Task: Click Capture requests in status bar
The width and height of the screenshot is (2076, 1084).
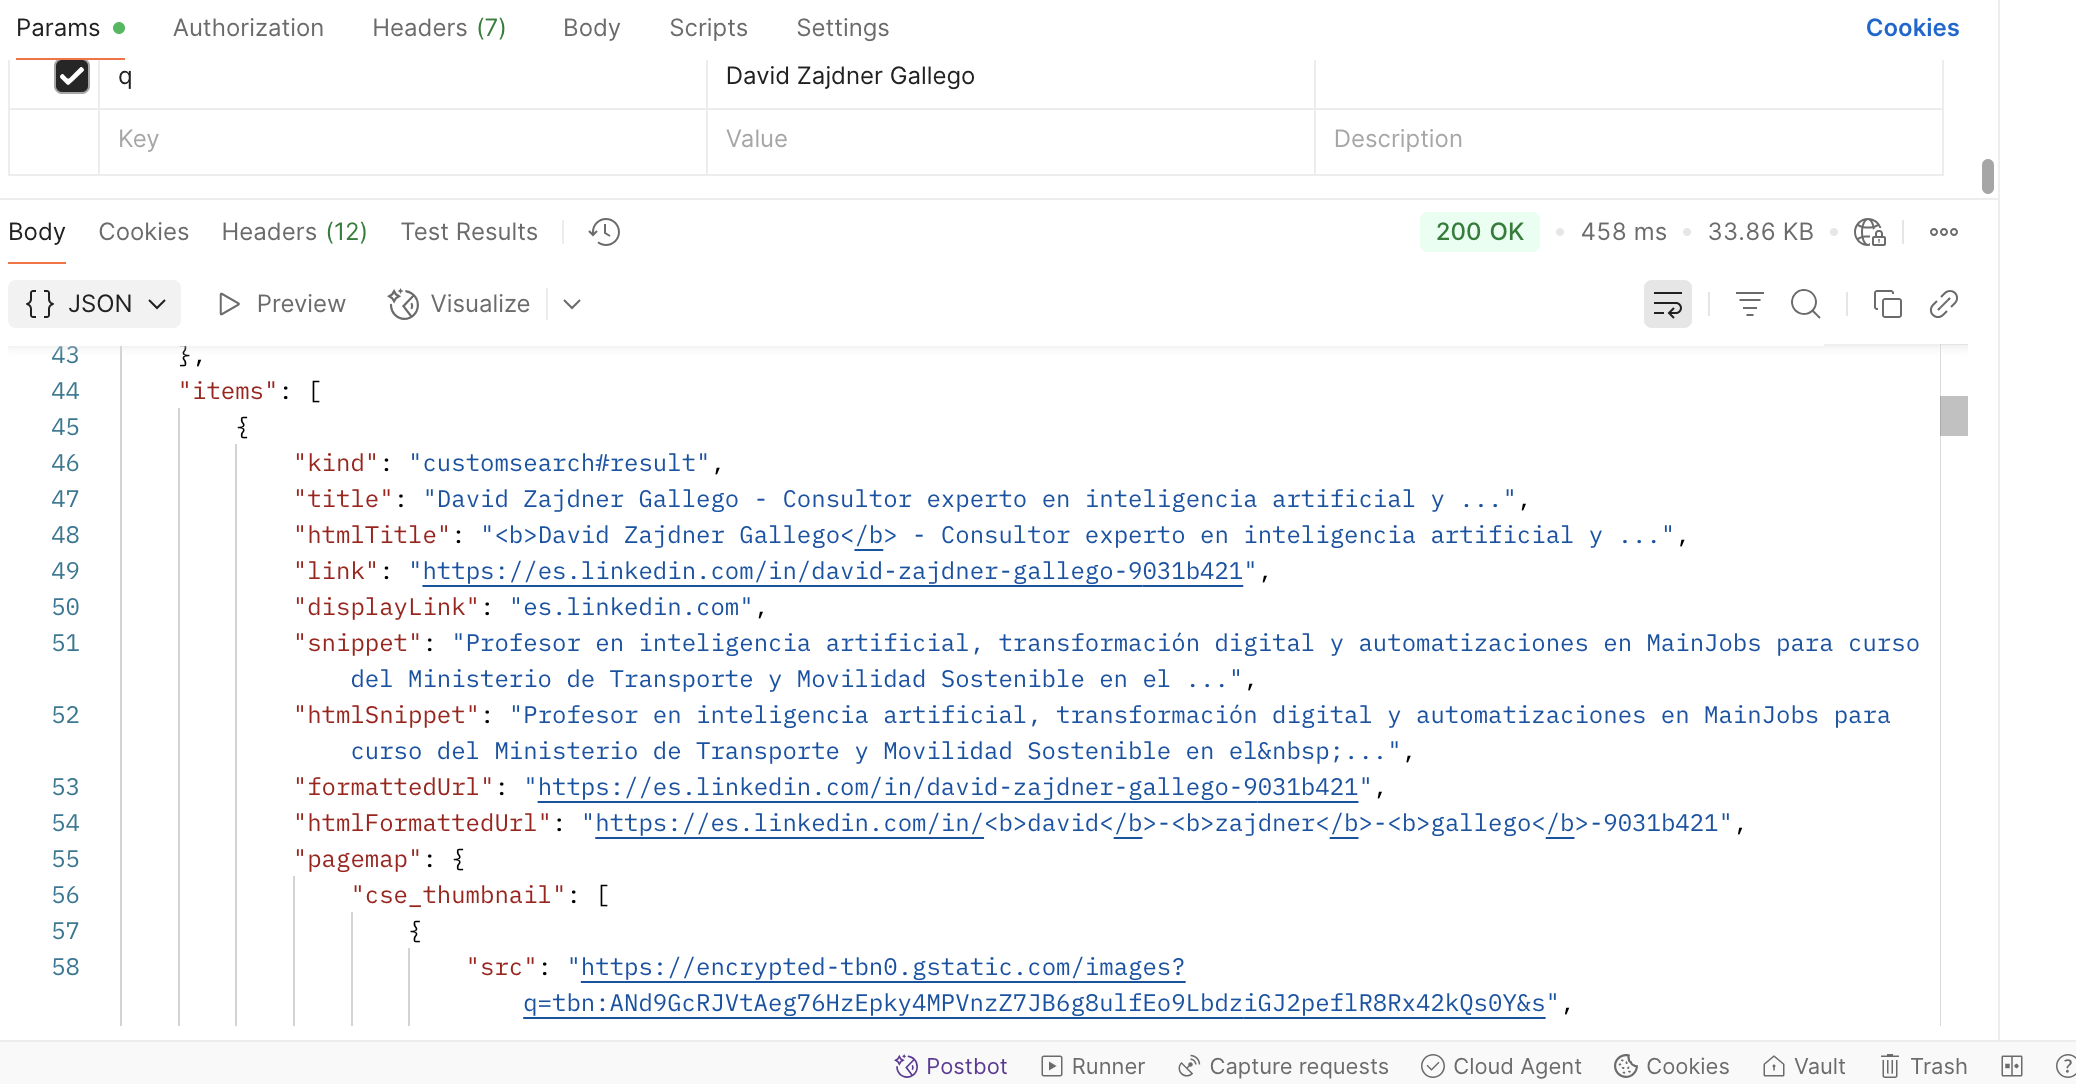Action: 1283,1066
